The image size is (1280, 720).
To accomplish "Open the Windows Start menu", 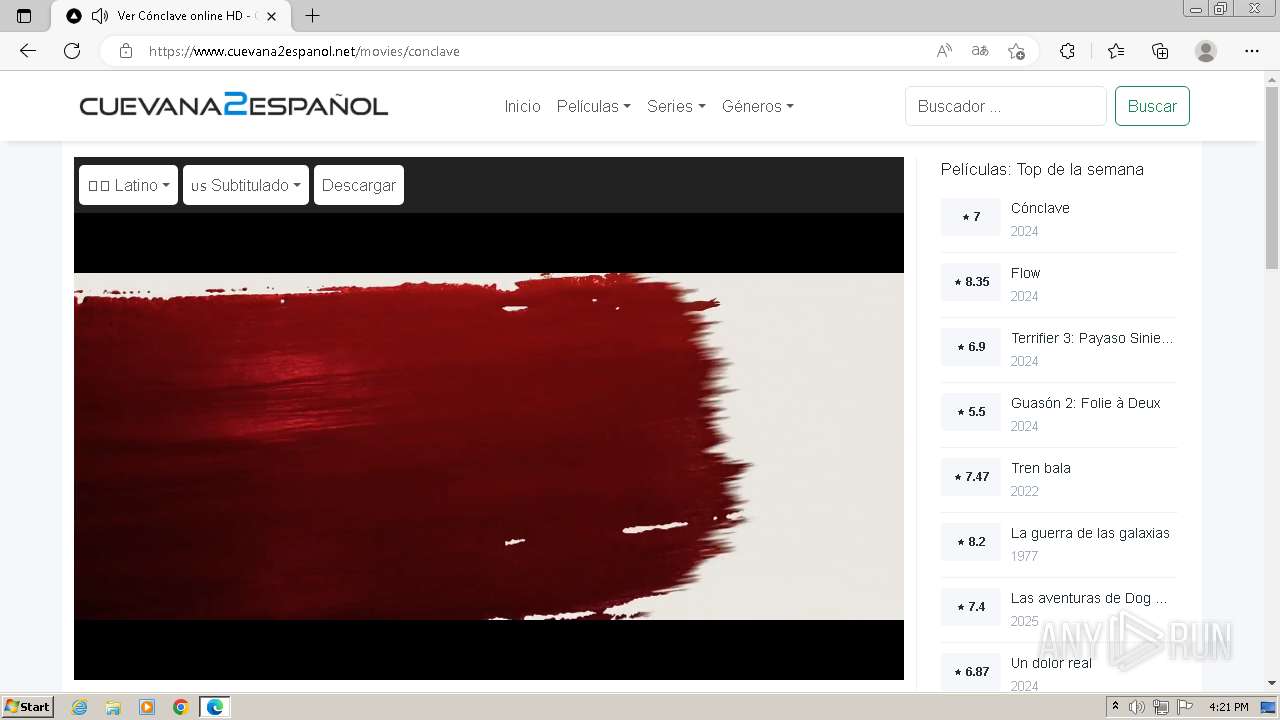I will click(x=28, y=706).
